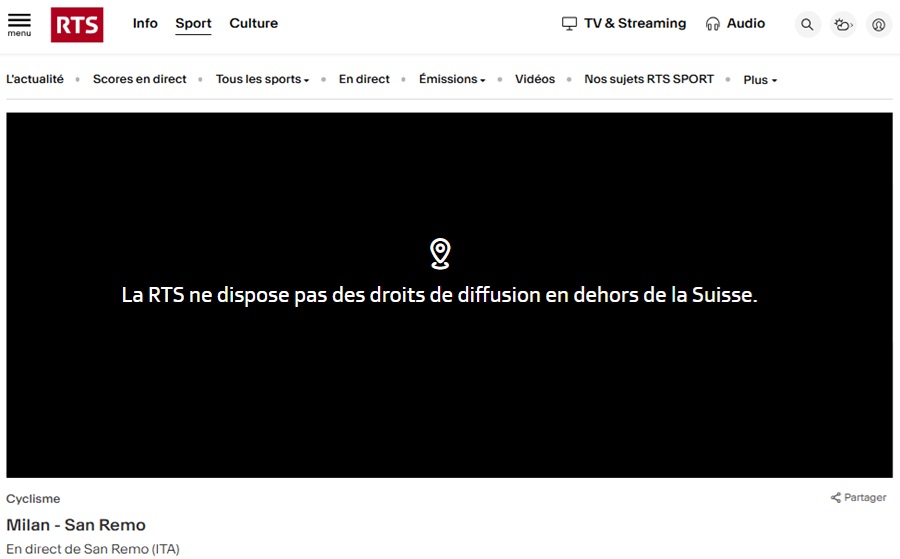Open the user account icon

pos(878,25)
